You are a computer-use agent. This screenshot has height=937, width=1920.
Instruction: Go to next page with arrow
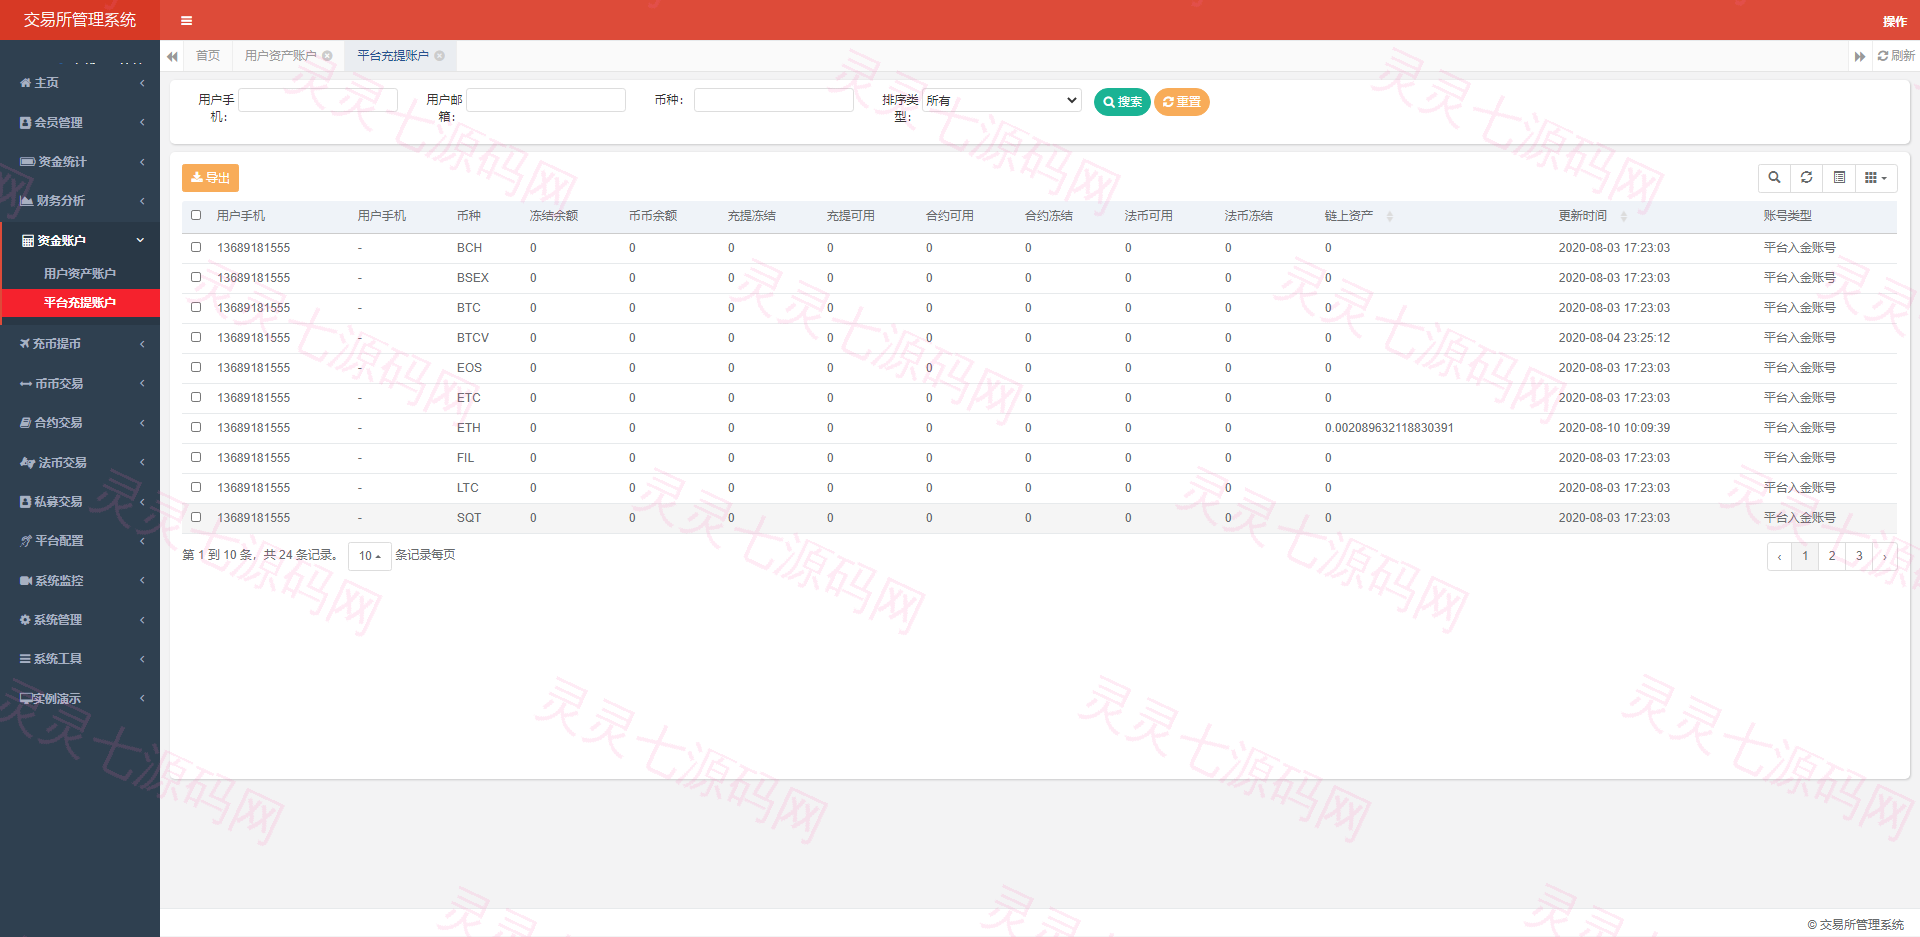tap(1884, 556)
